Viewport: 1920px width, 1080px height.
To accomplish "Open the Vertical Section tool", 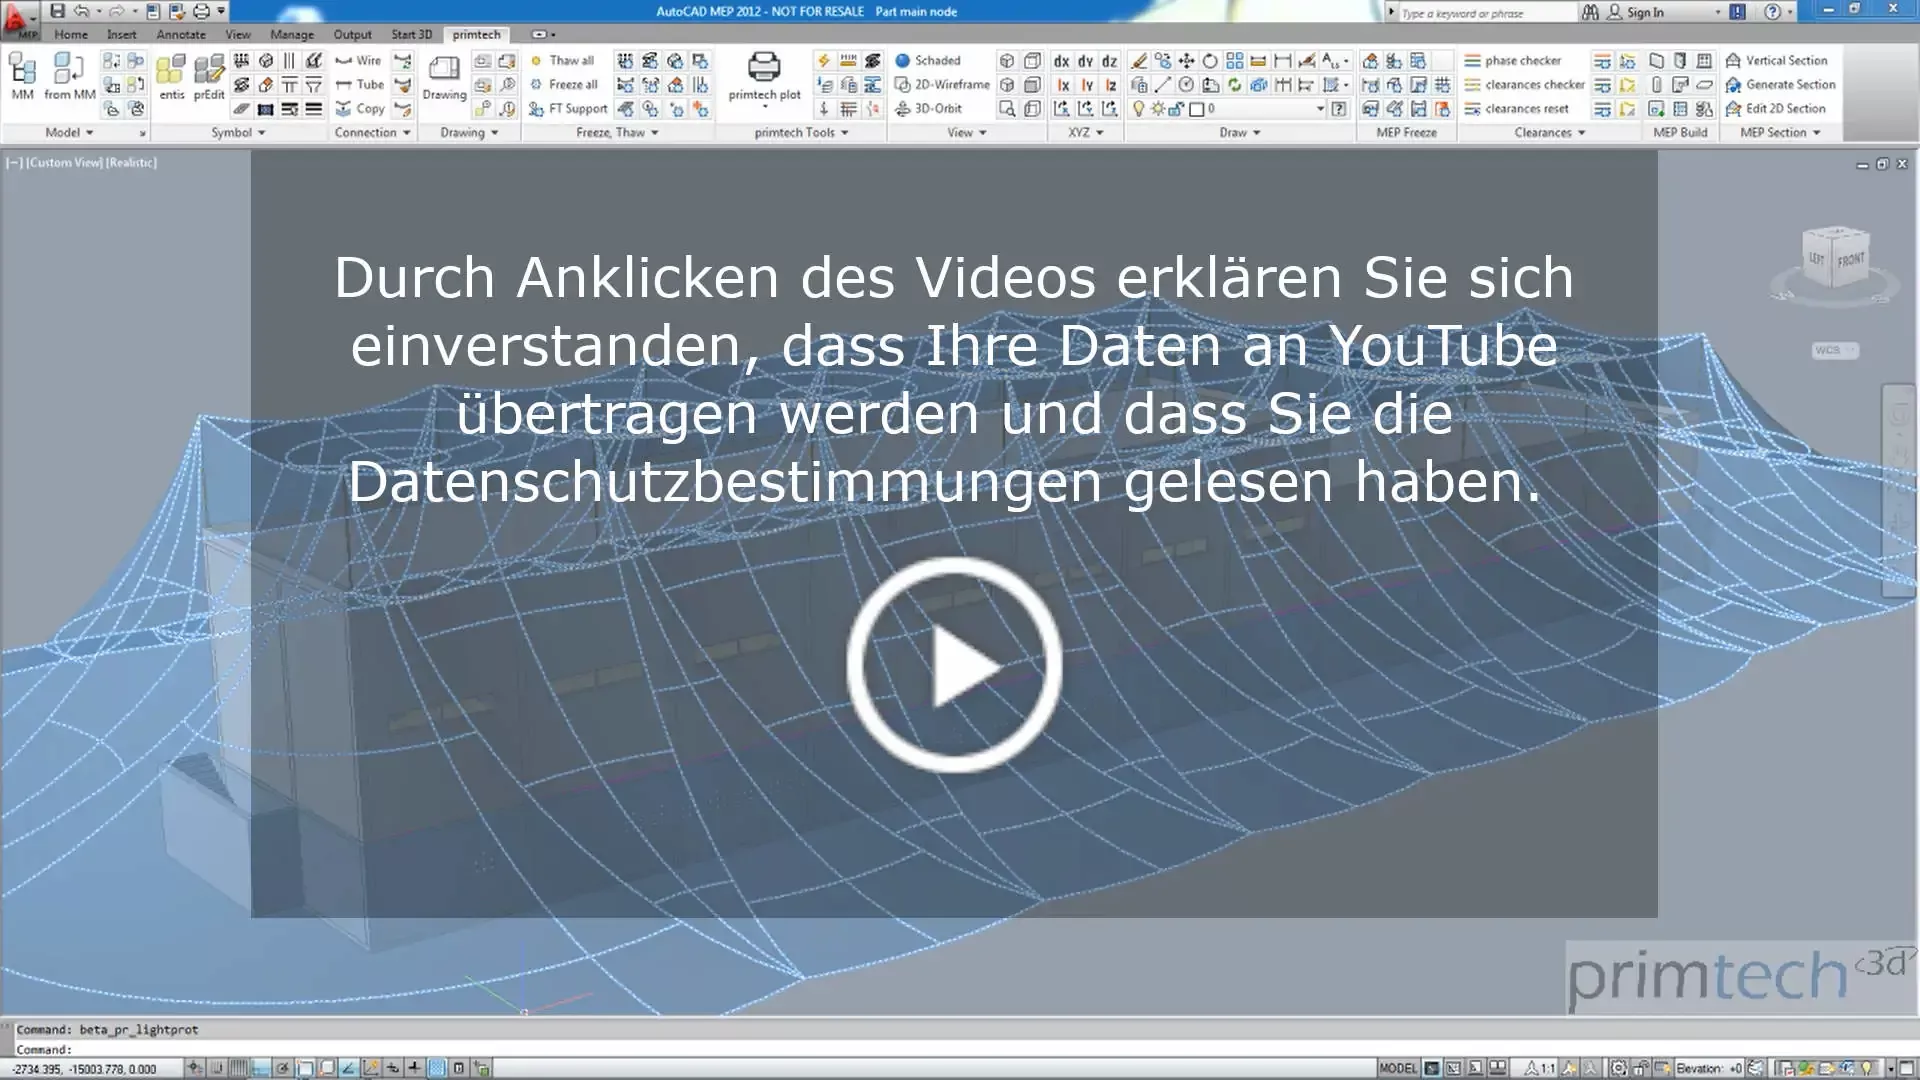I will tap(1778, 60).
